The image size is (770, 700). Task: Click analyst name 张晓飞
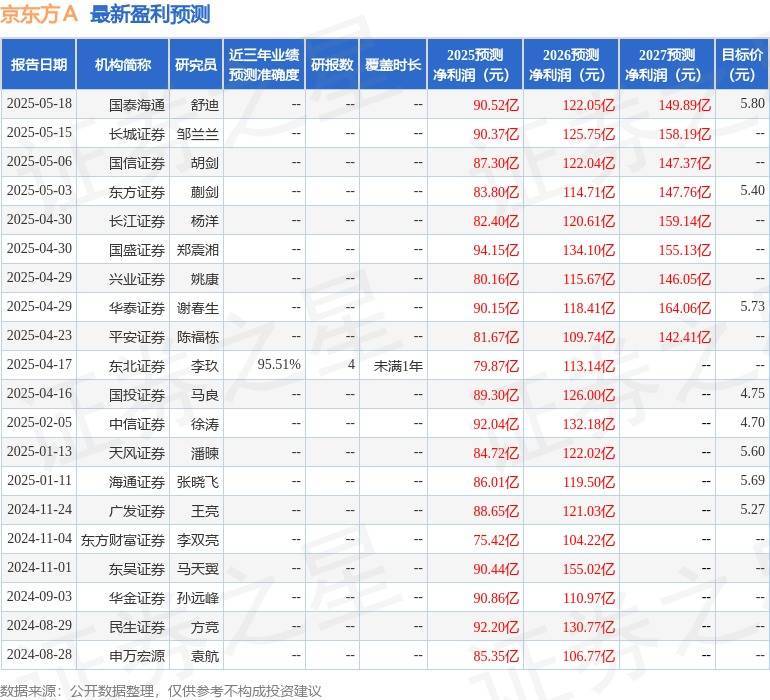pos(197,481)
